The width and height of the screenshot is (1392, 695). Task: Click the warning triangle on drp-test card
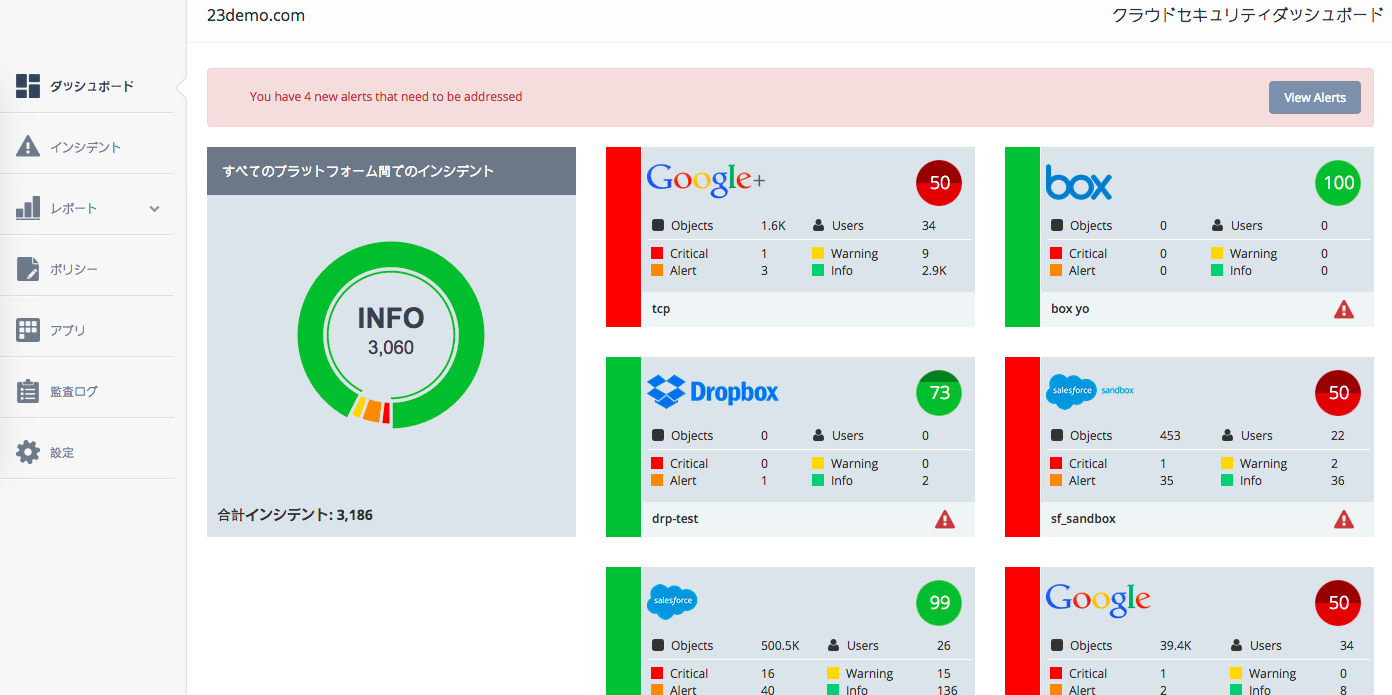click(x=945, y=519)
